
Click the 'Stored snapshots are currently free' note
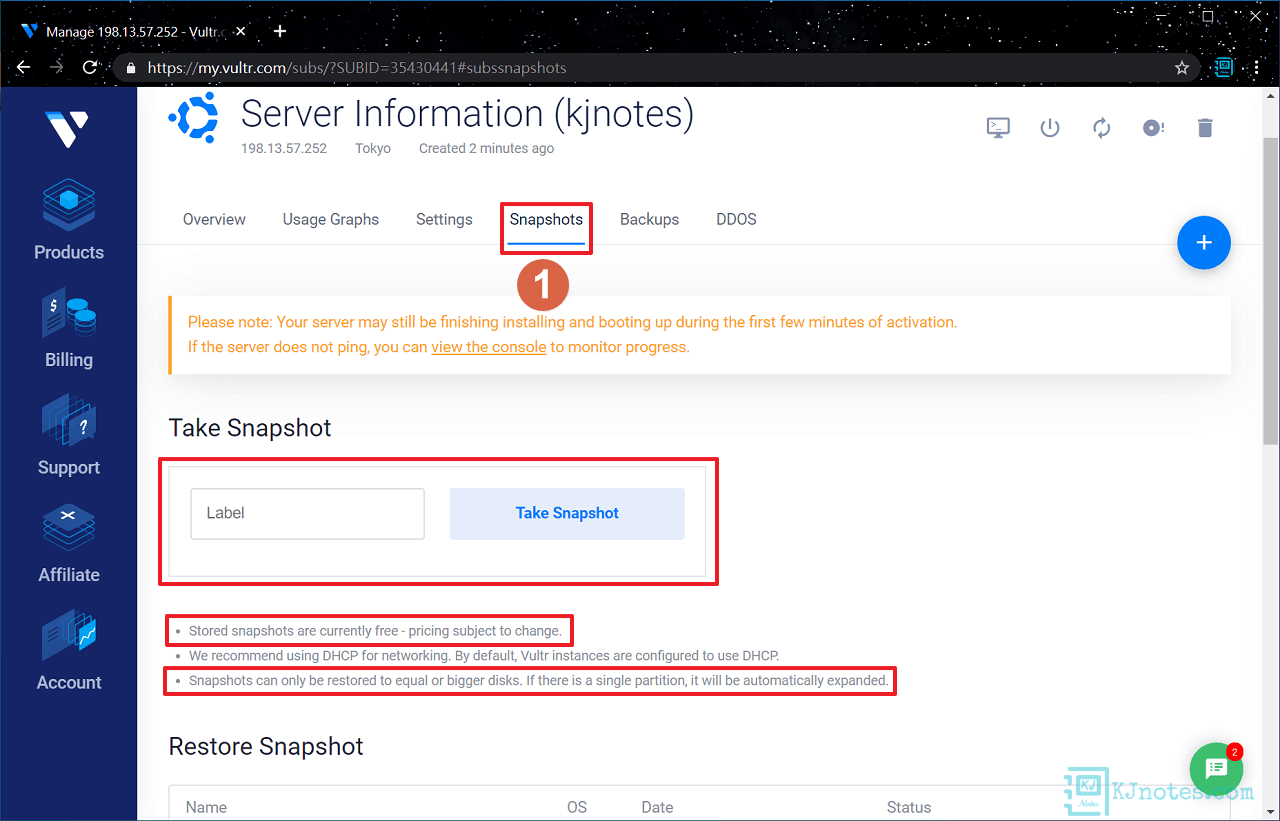click(375, 631)
